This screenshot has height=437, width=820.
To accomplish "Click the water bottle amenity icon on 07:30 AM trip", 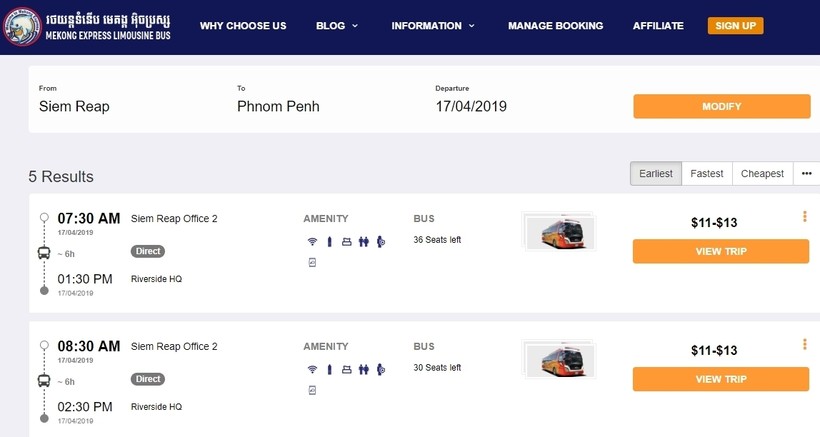I will [x=329, y=241].
